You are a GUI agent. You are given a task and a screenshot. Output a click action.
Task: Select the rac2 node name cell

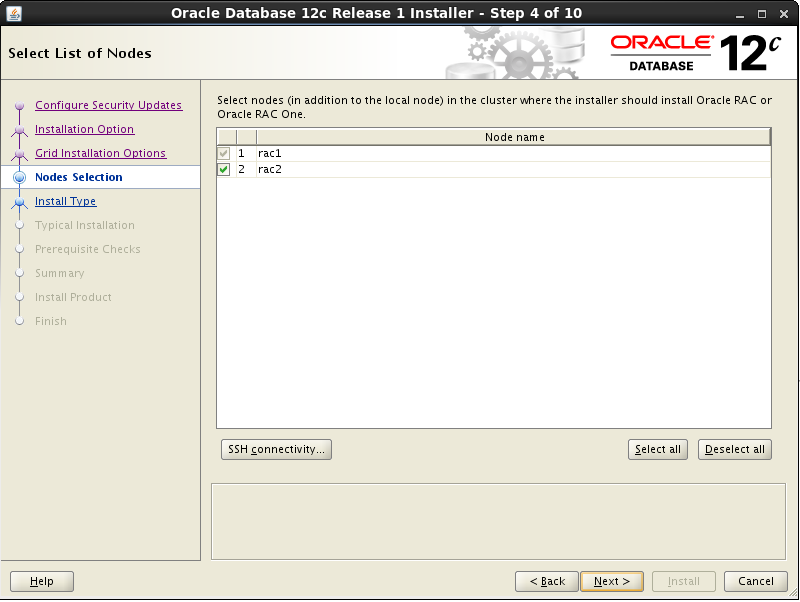click(x=513, y=169)
